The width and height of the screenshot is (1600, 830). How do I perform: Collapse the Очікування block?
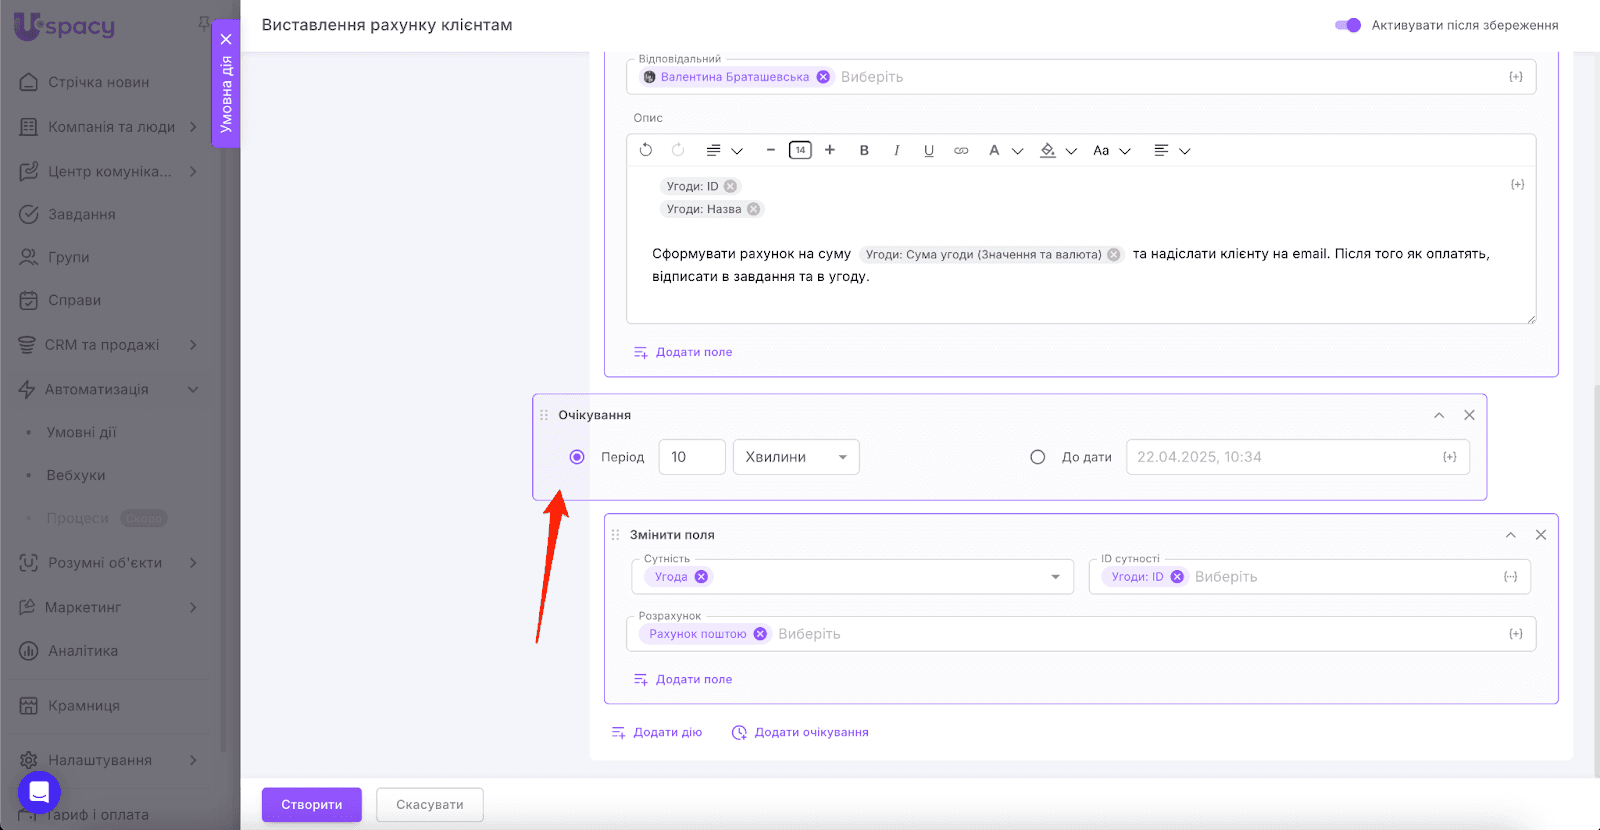click(x=1439, y=415)
